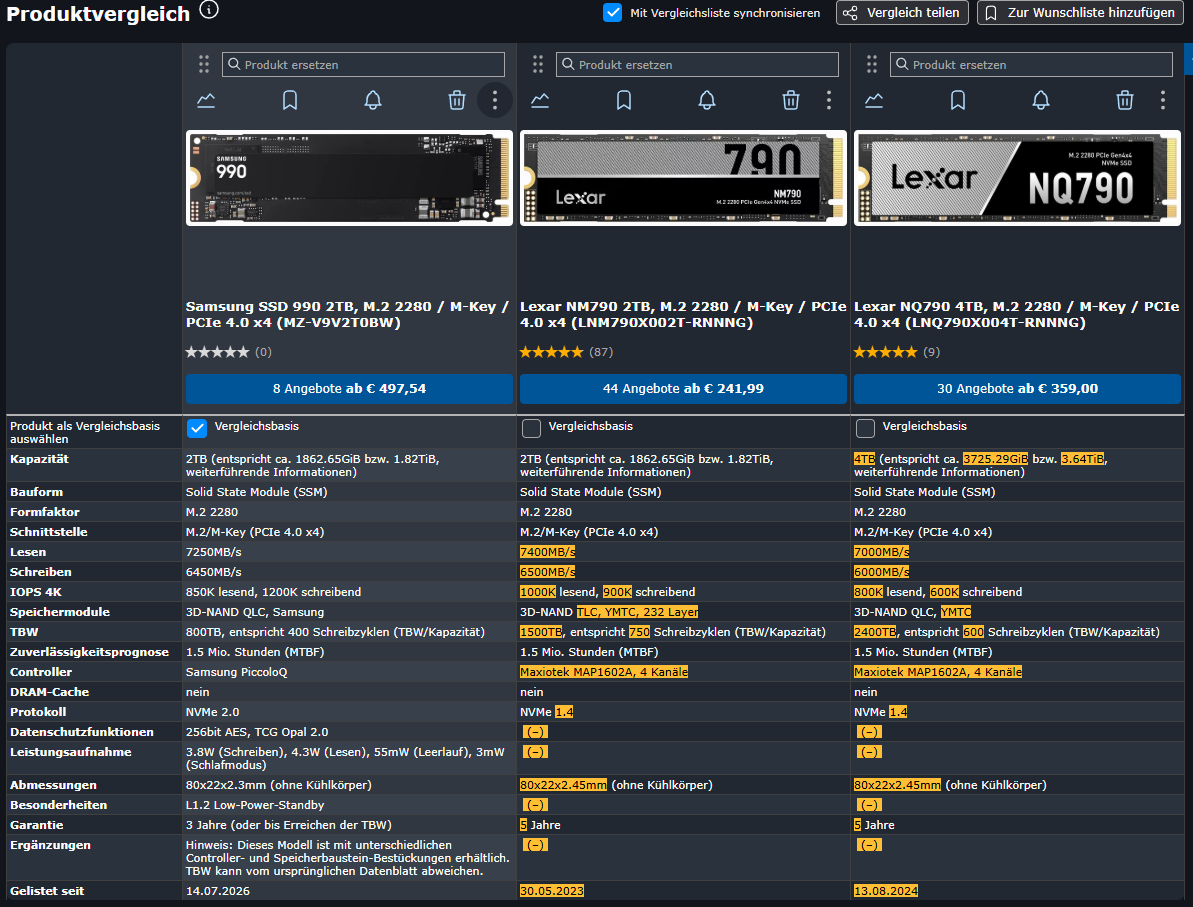Grab the drag handle of the Samsung column
This screenshot has height=907, width=1193.
(x=204, y=64)
